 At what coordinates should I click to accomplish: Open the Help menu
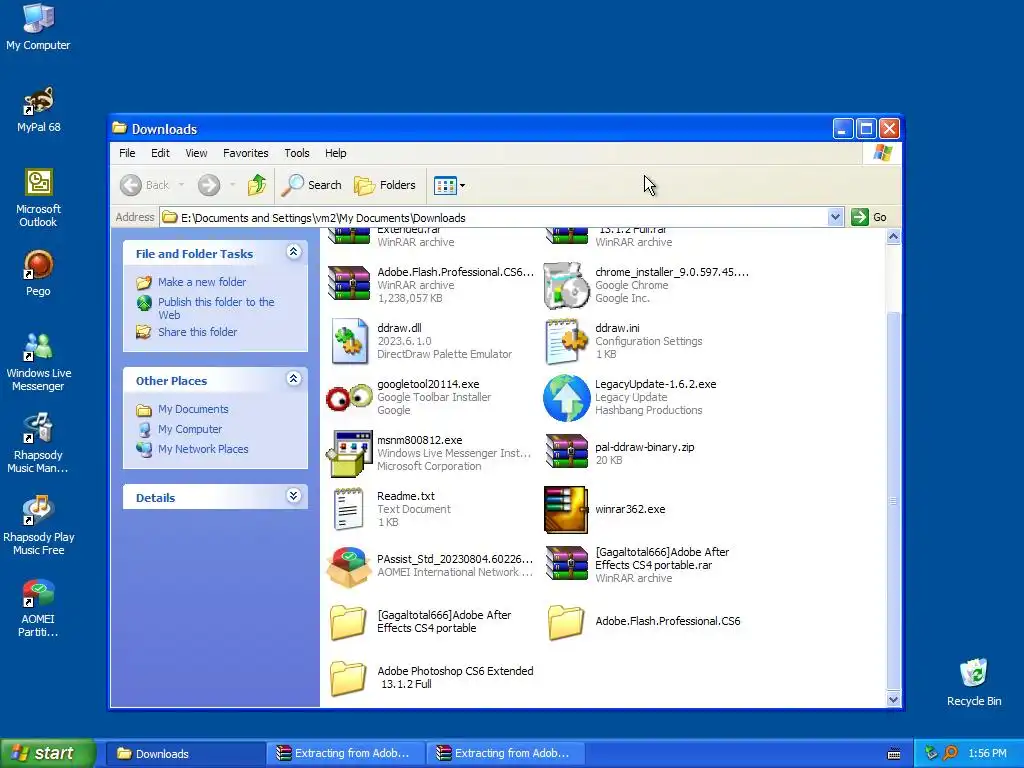pyautogui.click(x=336, y=153)
